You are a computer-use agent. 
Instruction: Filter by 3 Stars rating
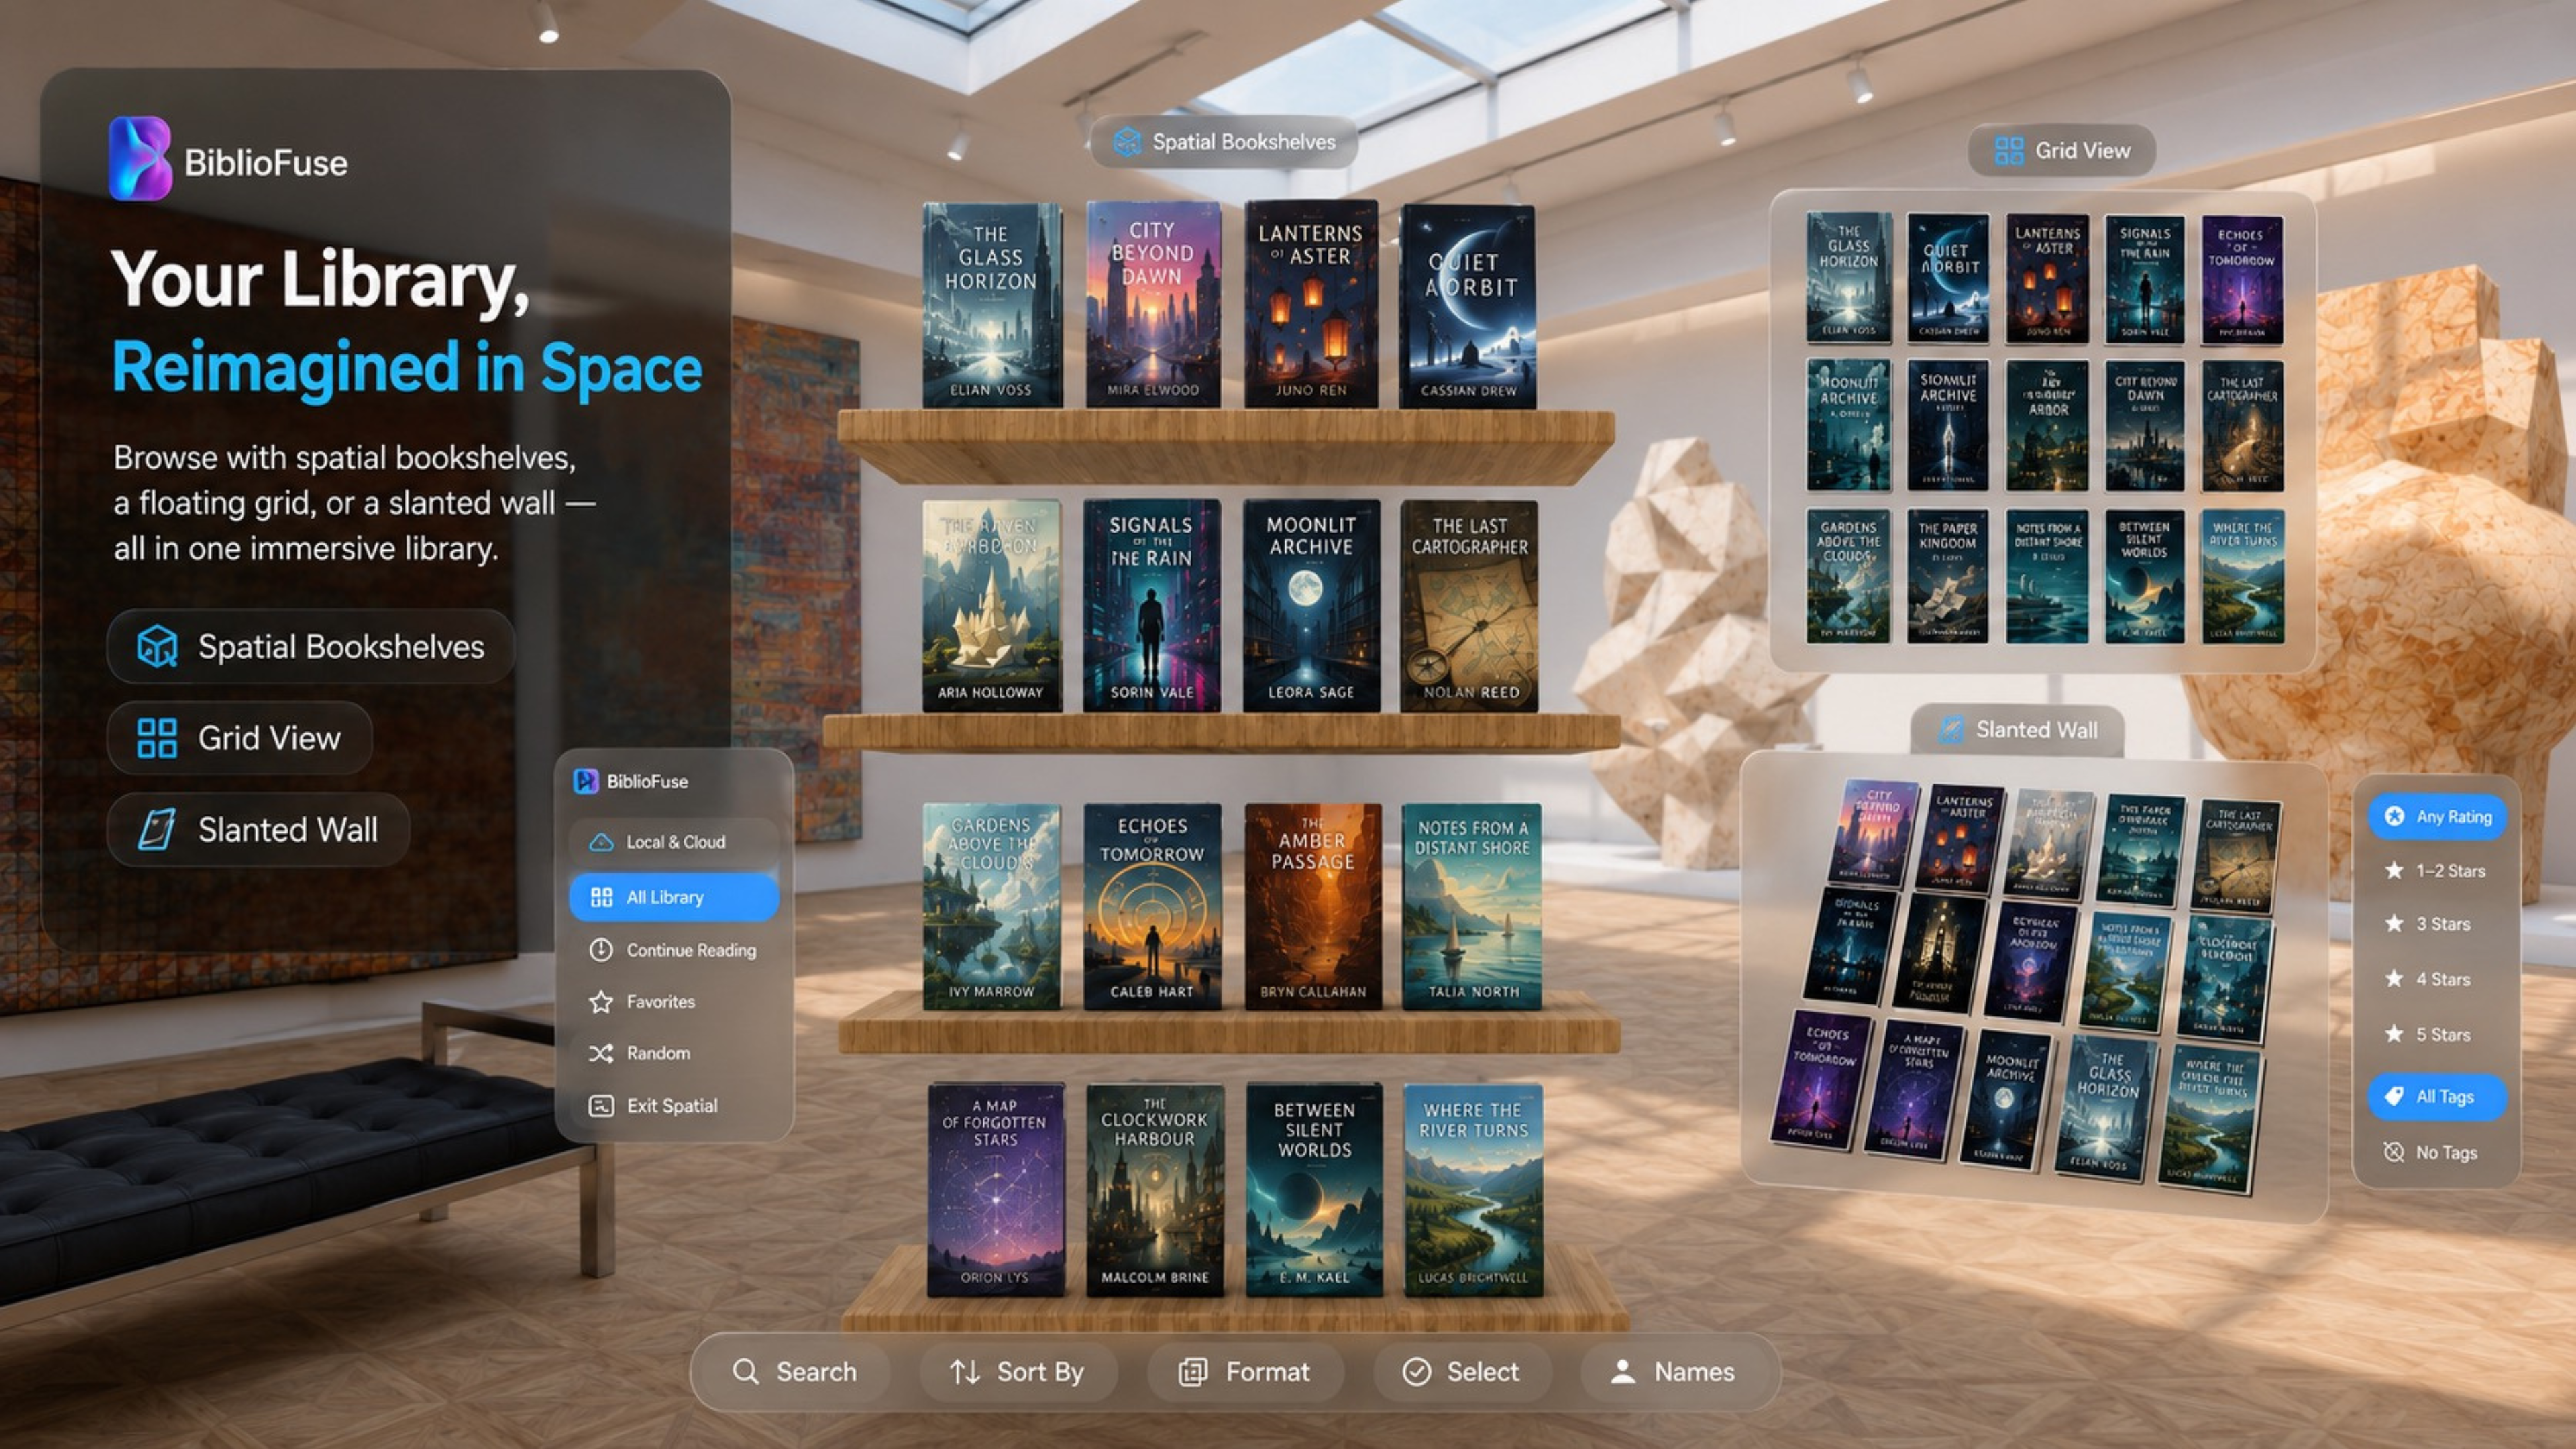[x=2437, y=924]
